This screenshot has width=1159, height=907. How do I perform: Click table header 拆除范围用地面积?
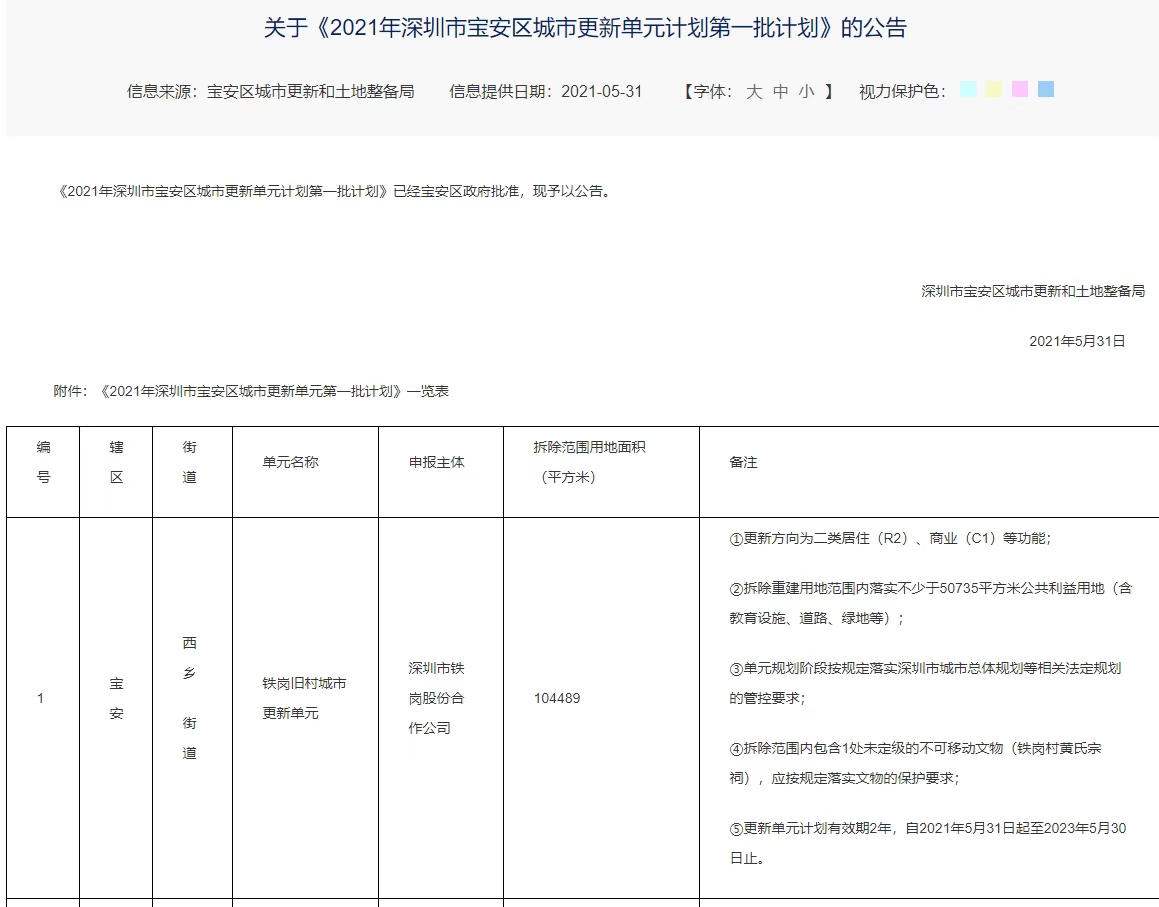(589, 447)
